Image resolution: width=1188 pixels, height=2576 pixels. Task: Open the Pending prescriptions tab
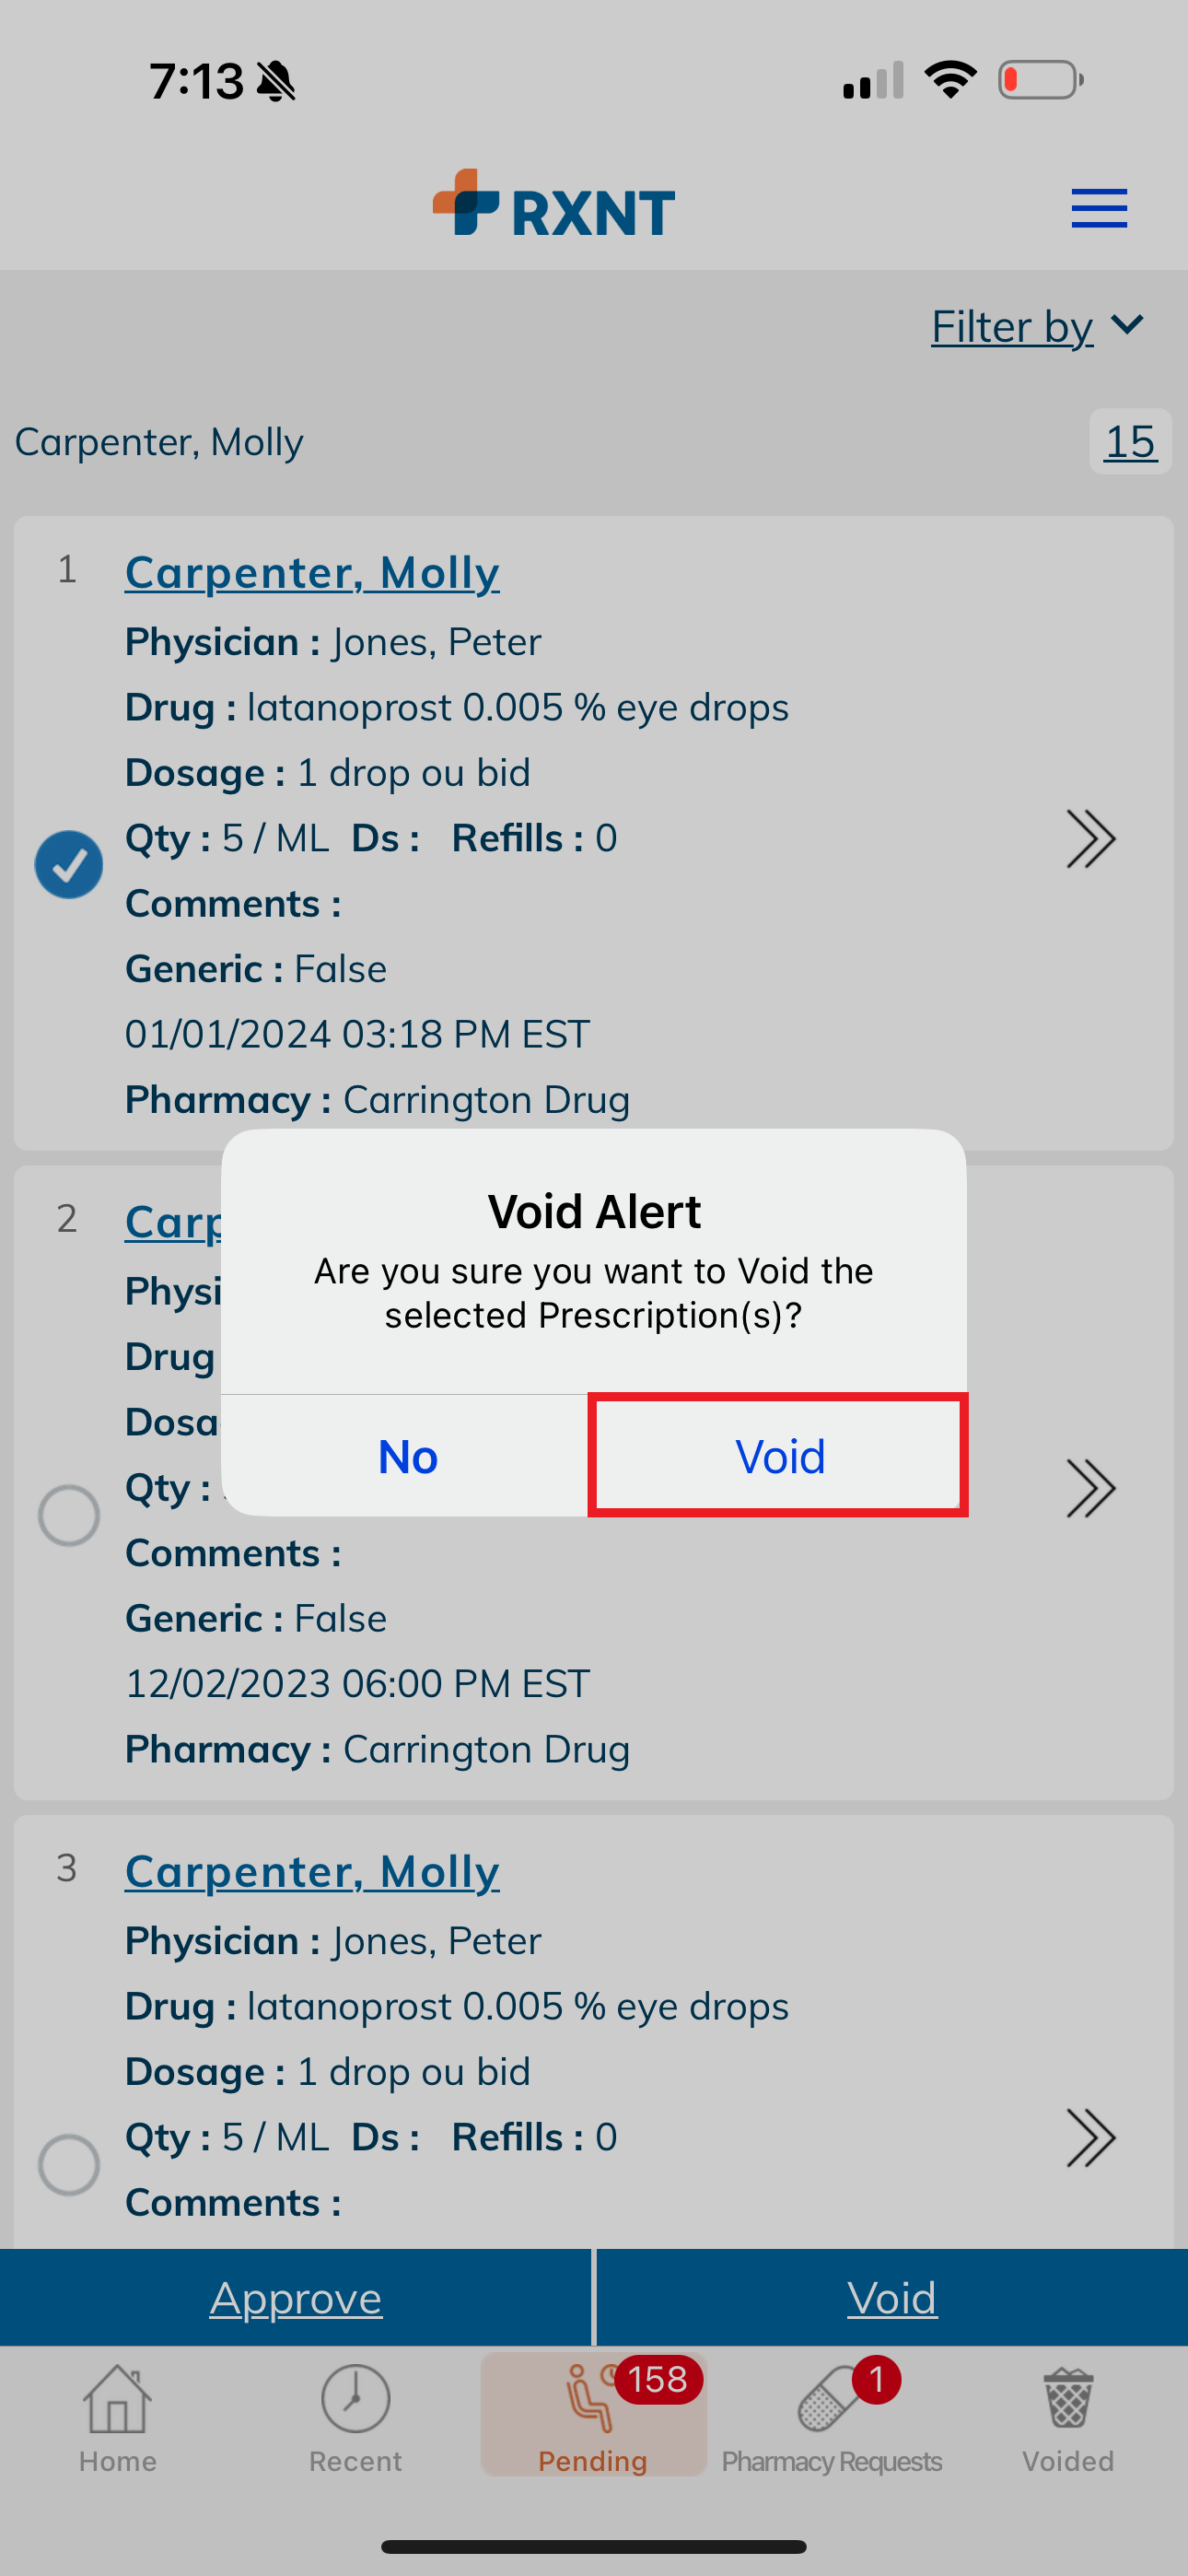coord(593,2414)
